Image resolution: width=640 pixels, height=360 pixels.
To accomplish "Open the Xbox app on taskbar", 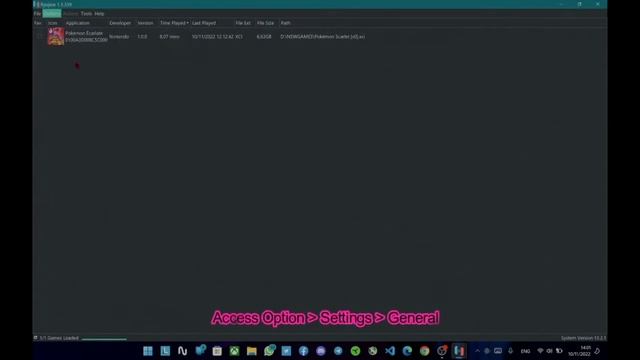I will tap(234, 351).
